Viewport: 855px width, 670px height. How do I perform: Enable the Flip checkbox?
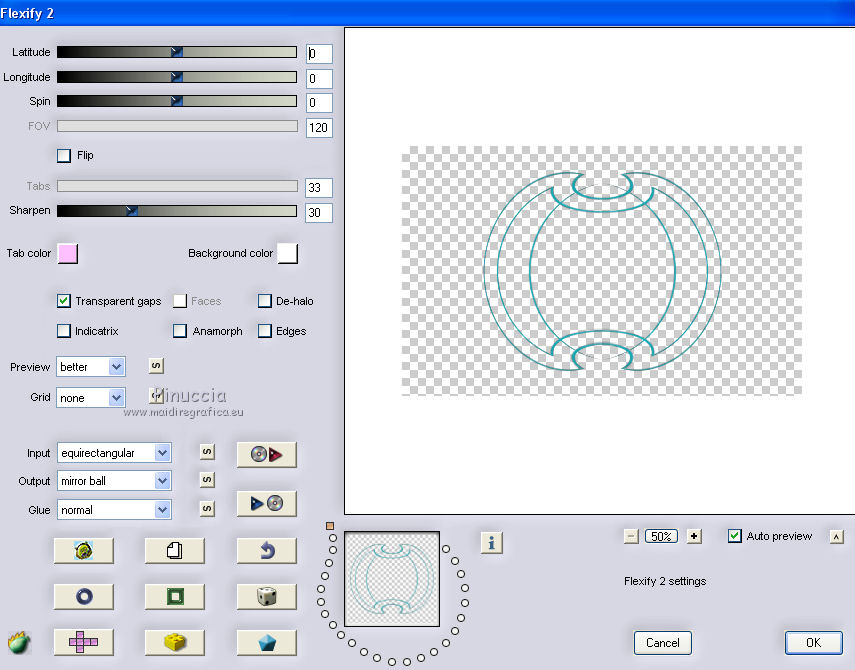tap(64, 156)
